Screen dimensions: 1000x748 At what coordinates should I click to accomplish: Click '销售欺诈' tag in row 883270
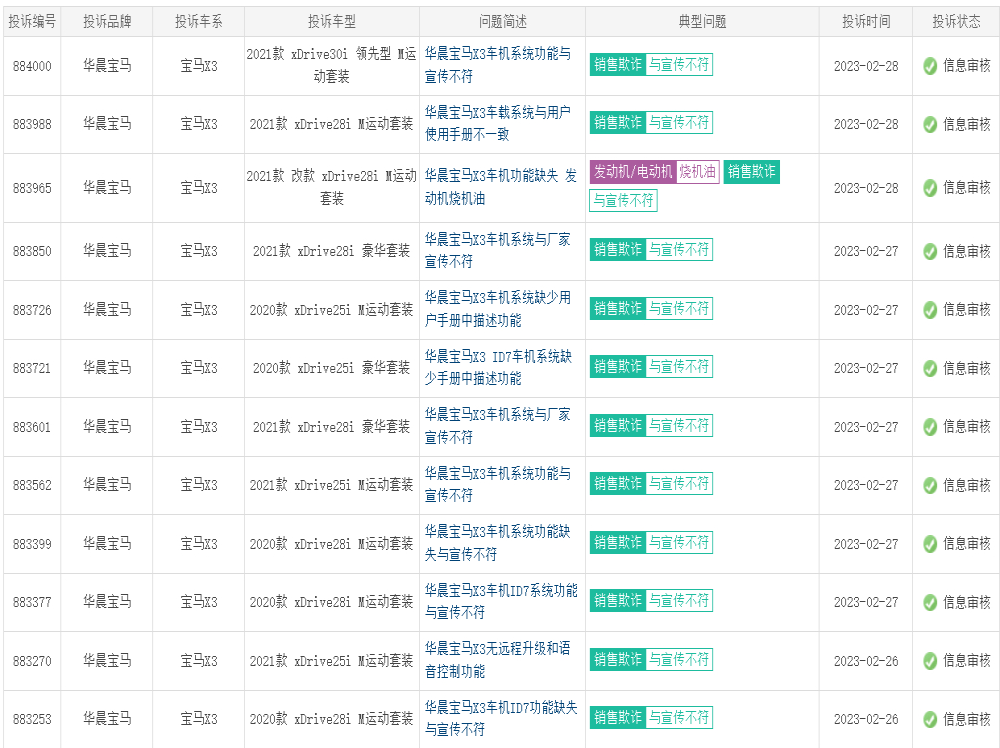(x=617, y=659)
